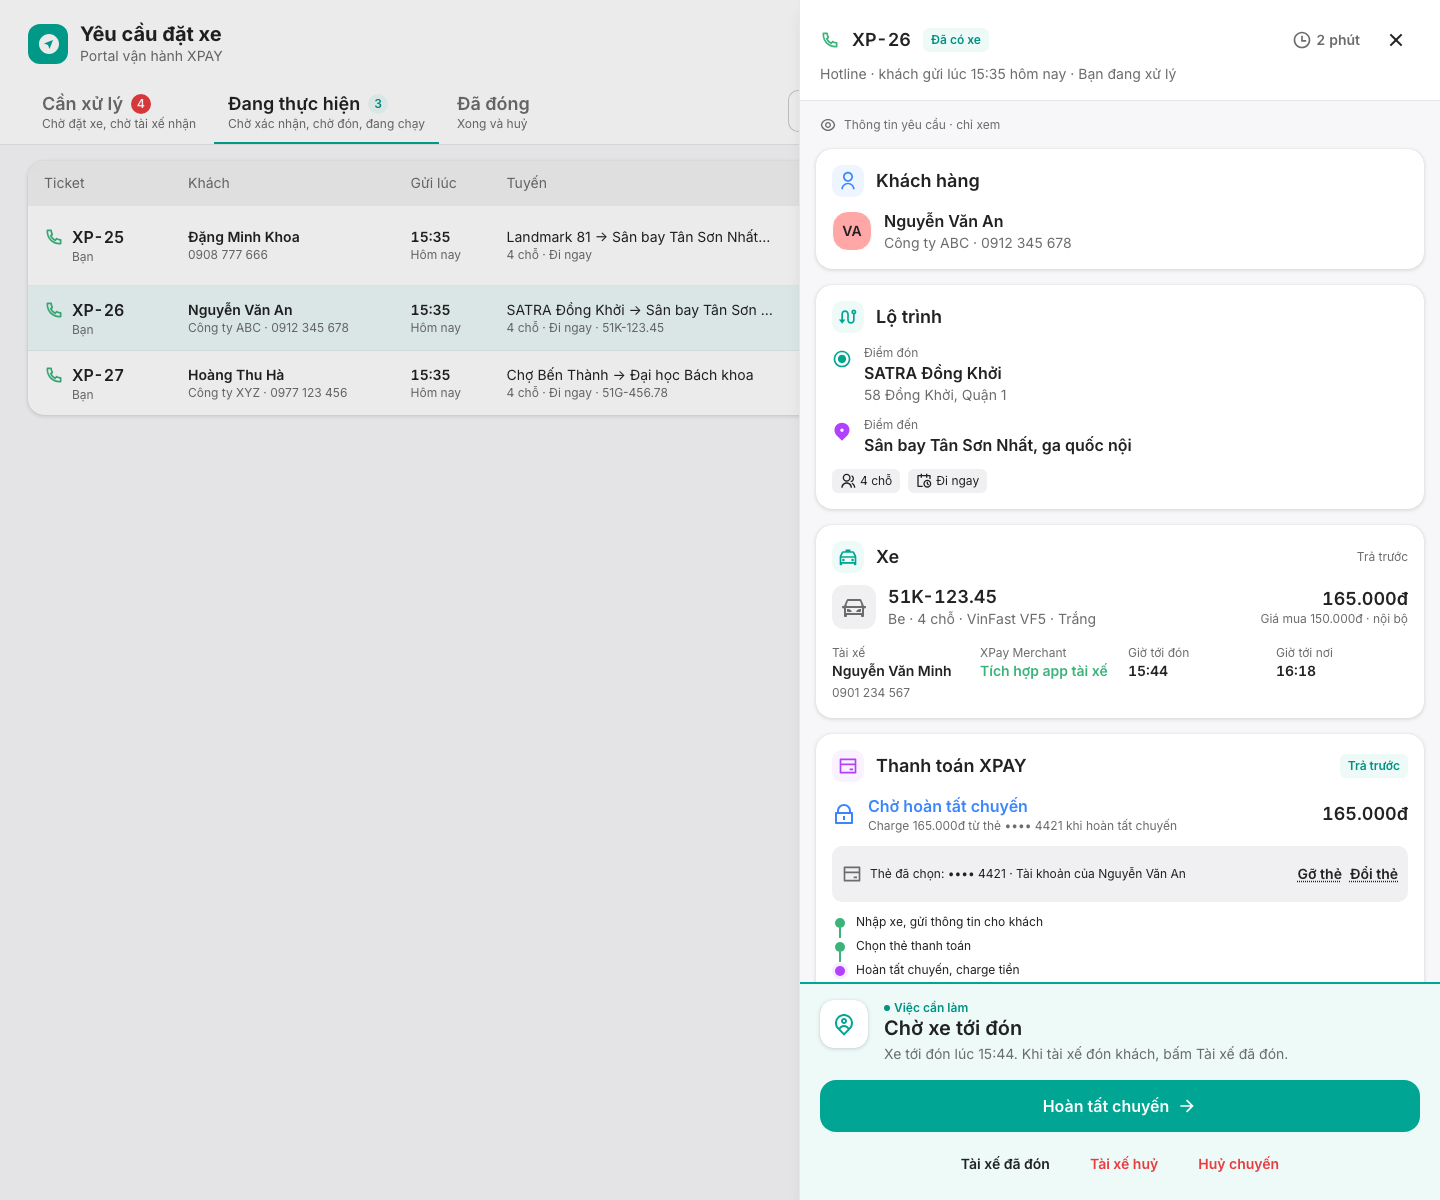The width and height of the screenshot is (1440, 1200).
Task: Click the Hoàn tất chuyến button
Action: 1120,1106
